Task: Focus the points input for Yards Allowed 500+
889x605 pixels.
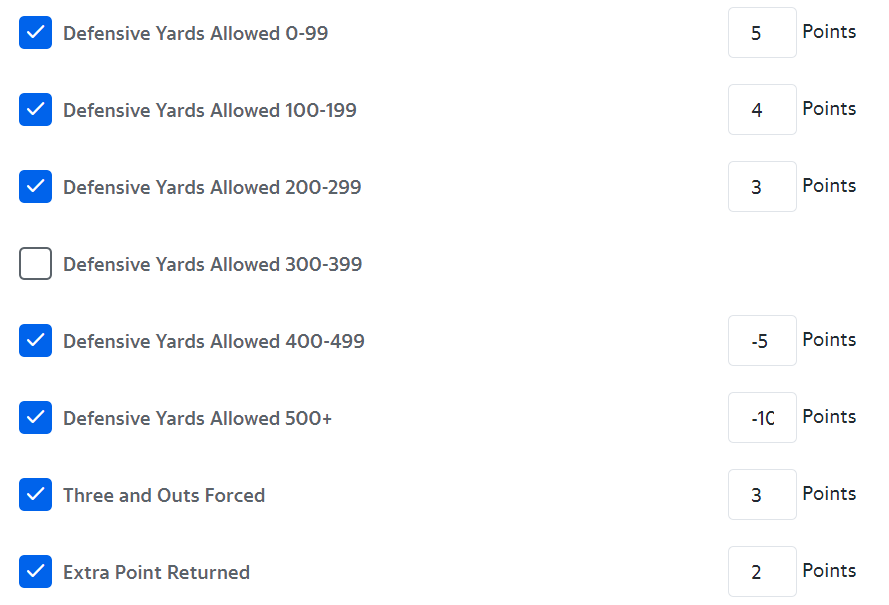Action: pyautogui.click(x=762, y=418)
